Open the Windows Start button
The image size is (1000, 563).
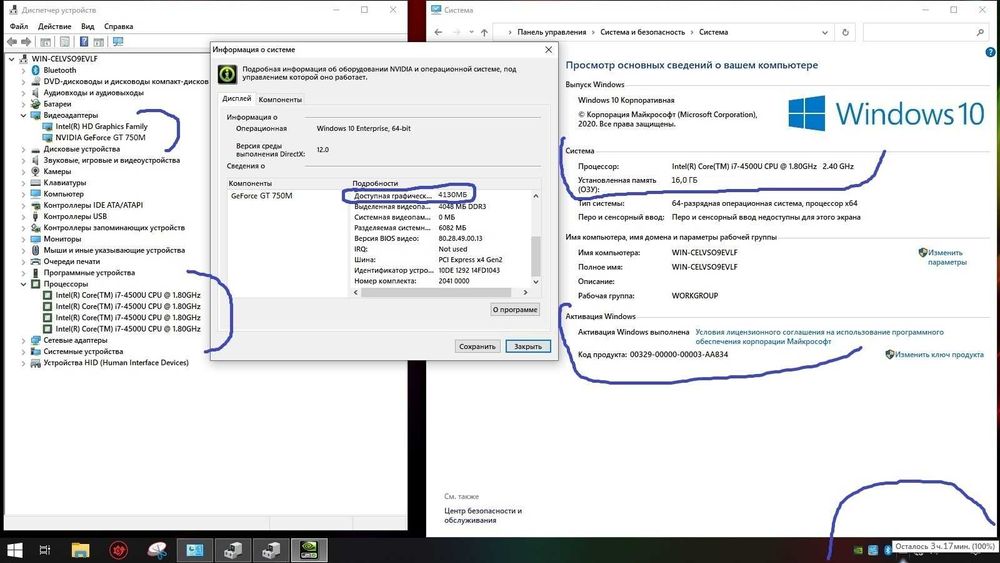(14, 550)
